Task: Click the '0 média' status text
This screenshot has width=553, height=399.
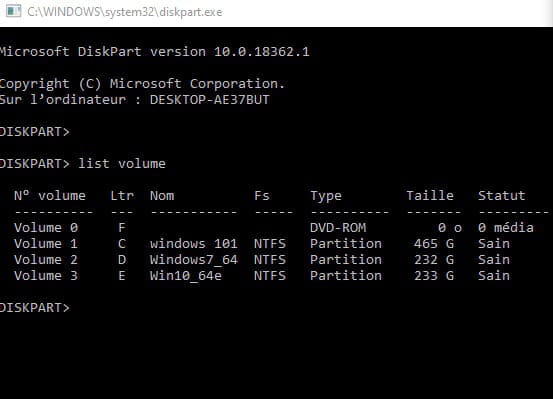Action: coord(506,228)
